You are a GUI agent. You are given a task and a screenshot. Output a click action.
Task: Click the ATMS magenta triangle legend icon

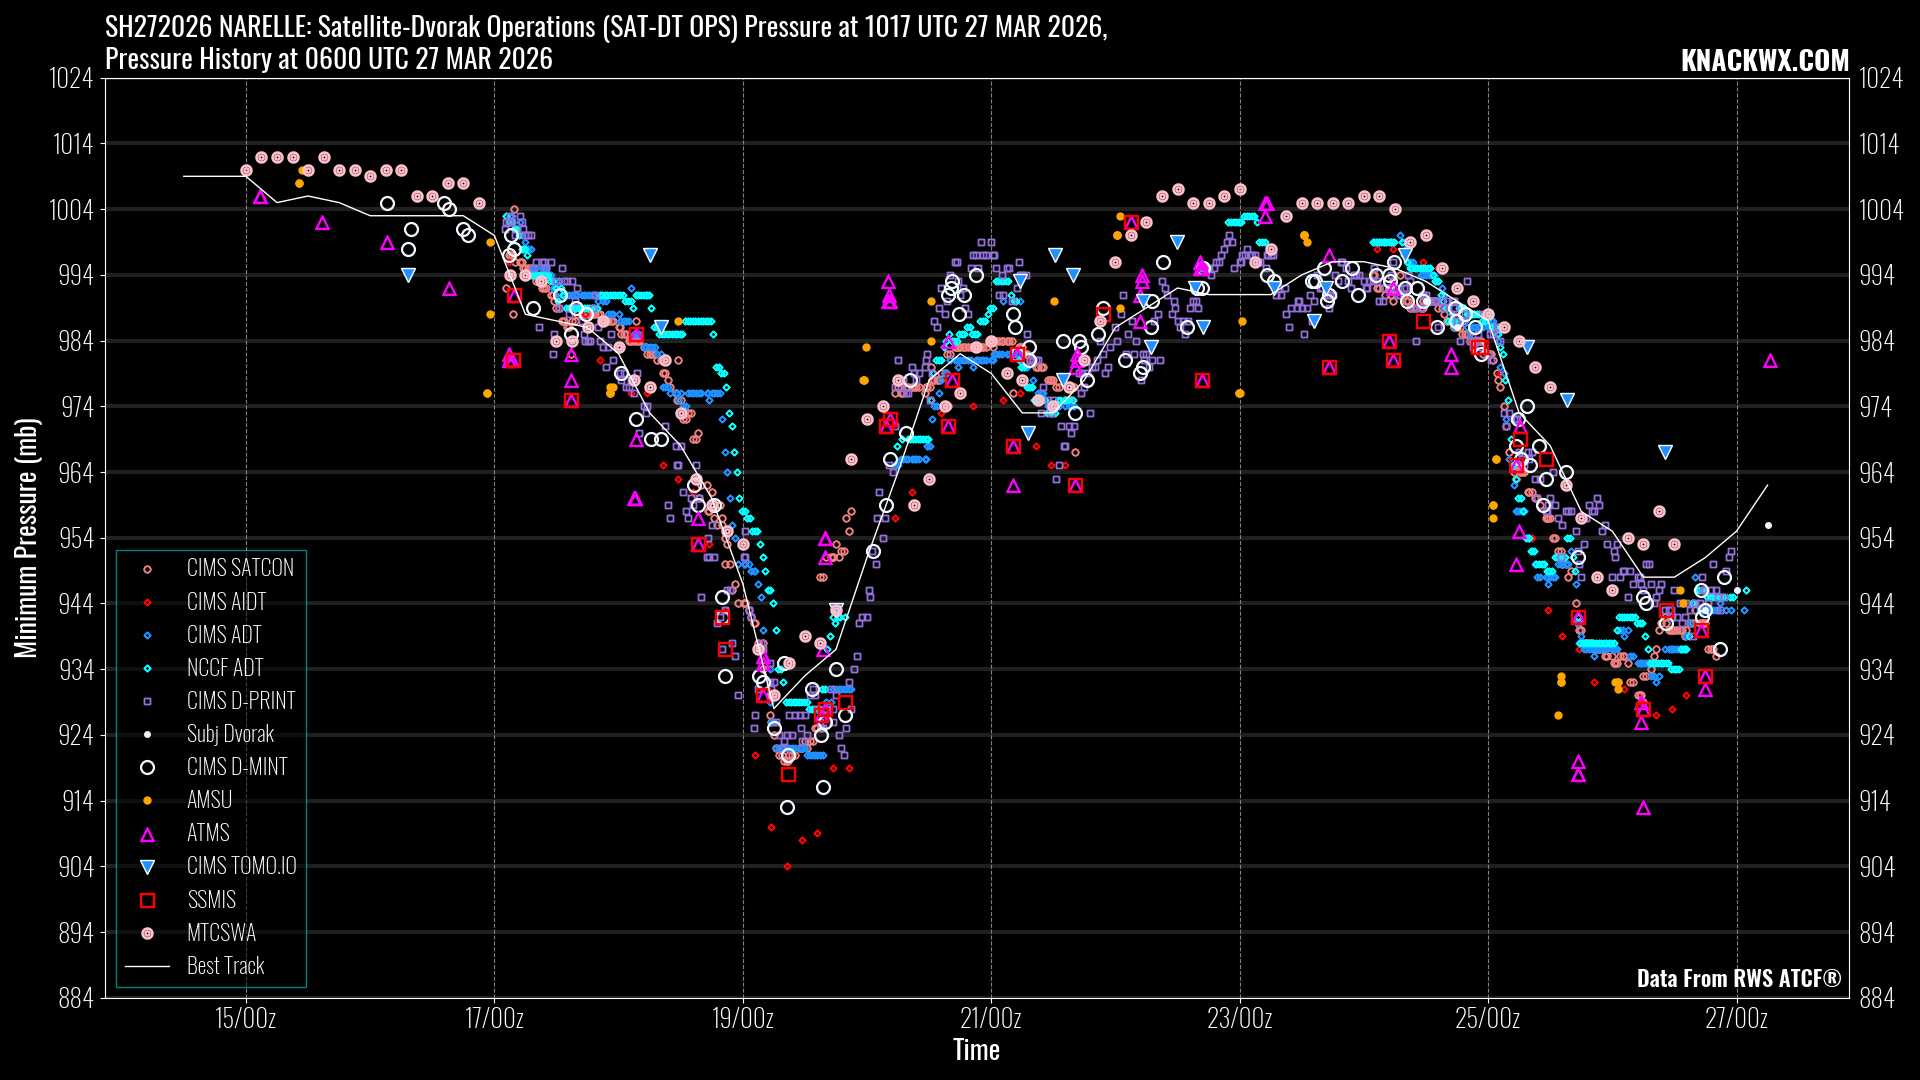(x=147, y=834)
